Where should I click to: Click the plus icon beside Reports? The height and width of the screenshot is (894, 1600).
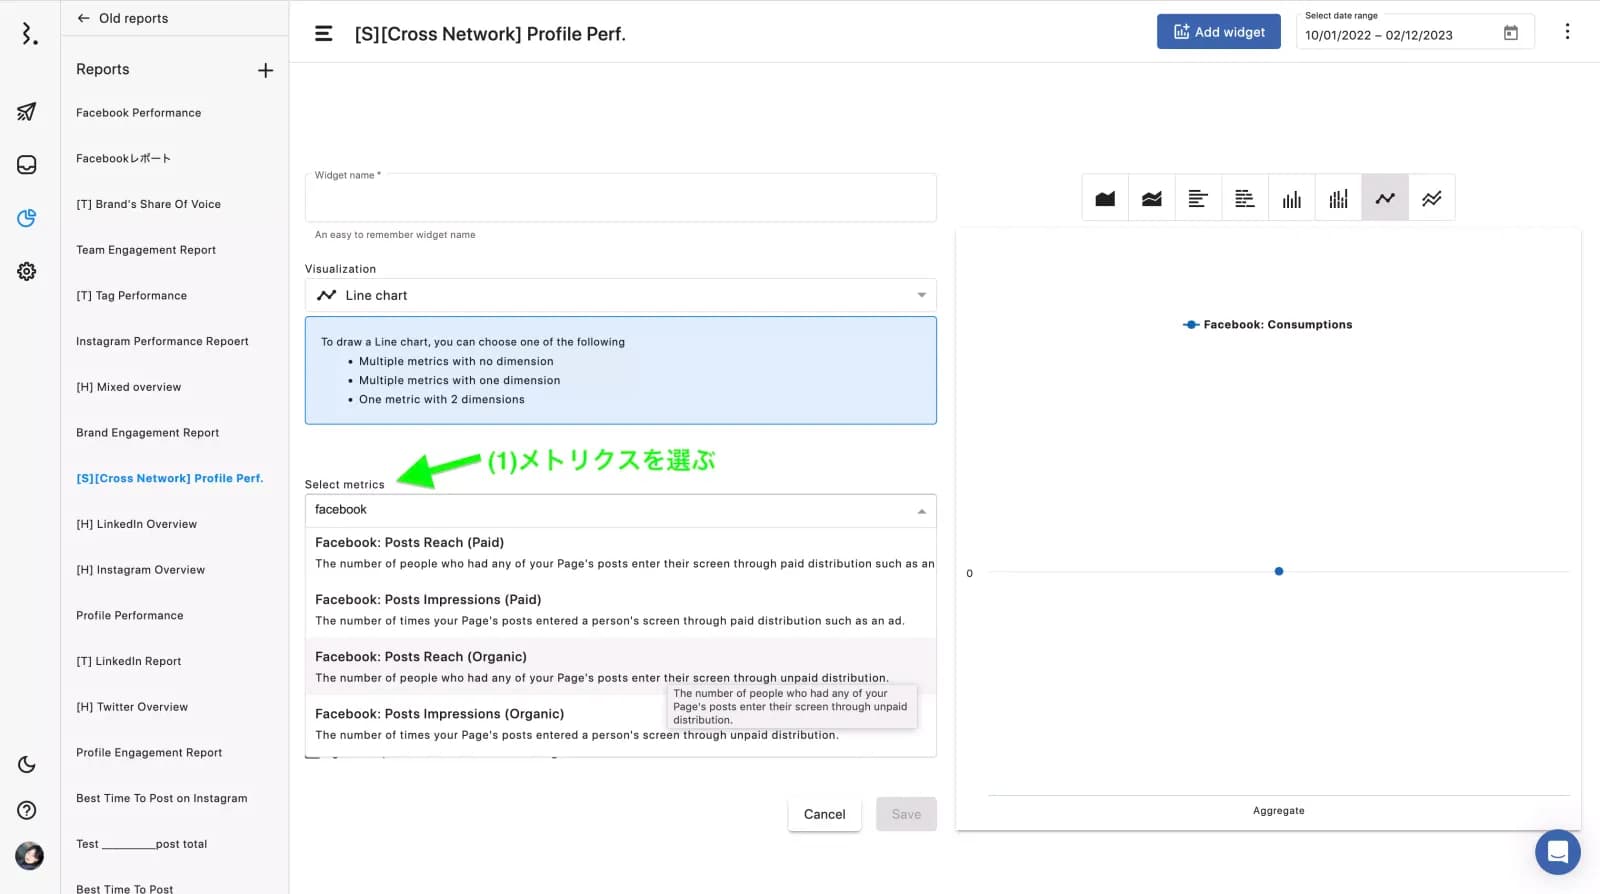265,70
